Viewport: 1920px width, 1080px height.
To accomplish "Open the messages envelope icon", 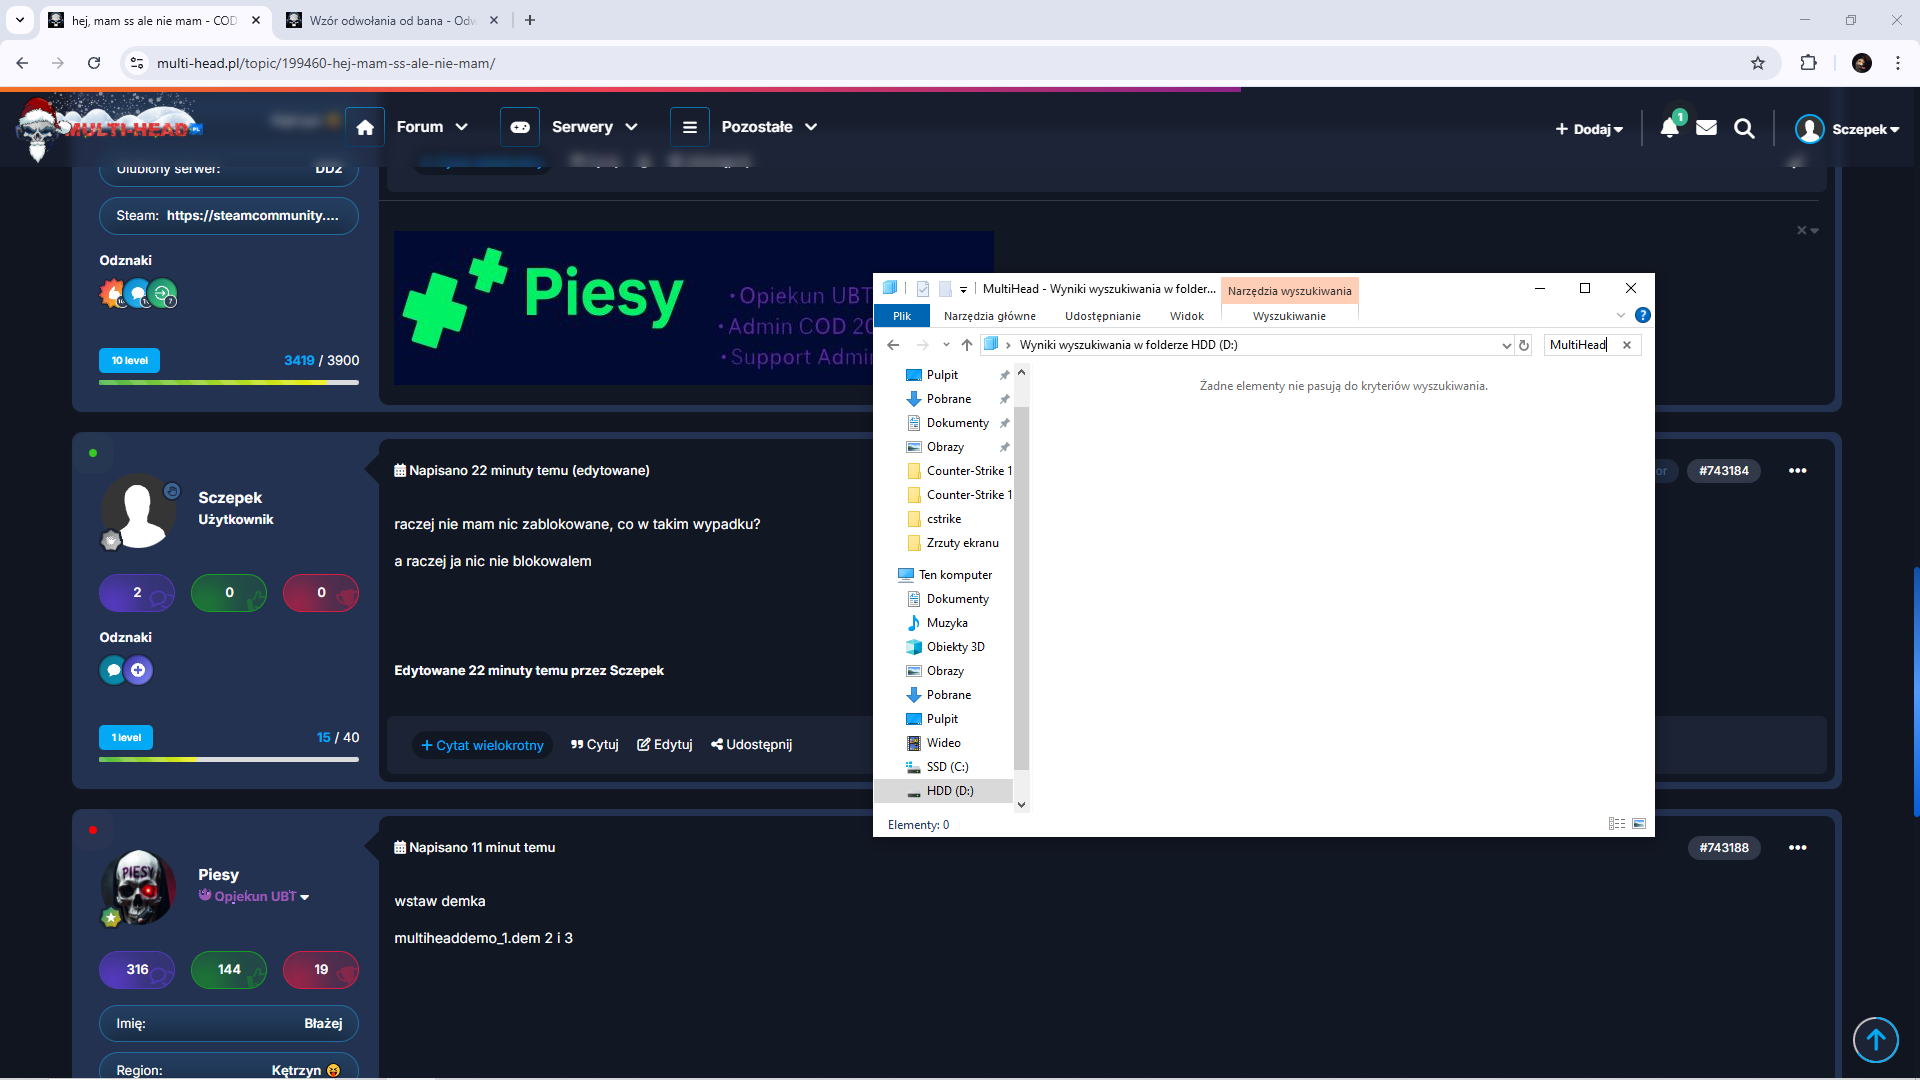I will tap(1707, 128).
